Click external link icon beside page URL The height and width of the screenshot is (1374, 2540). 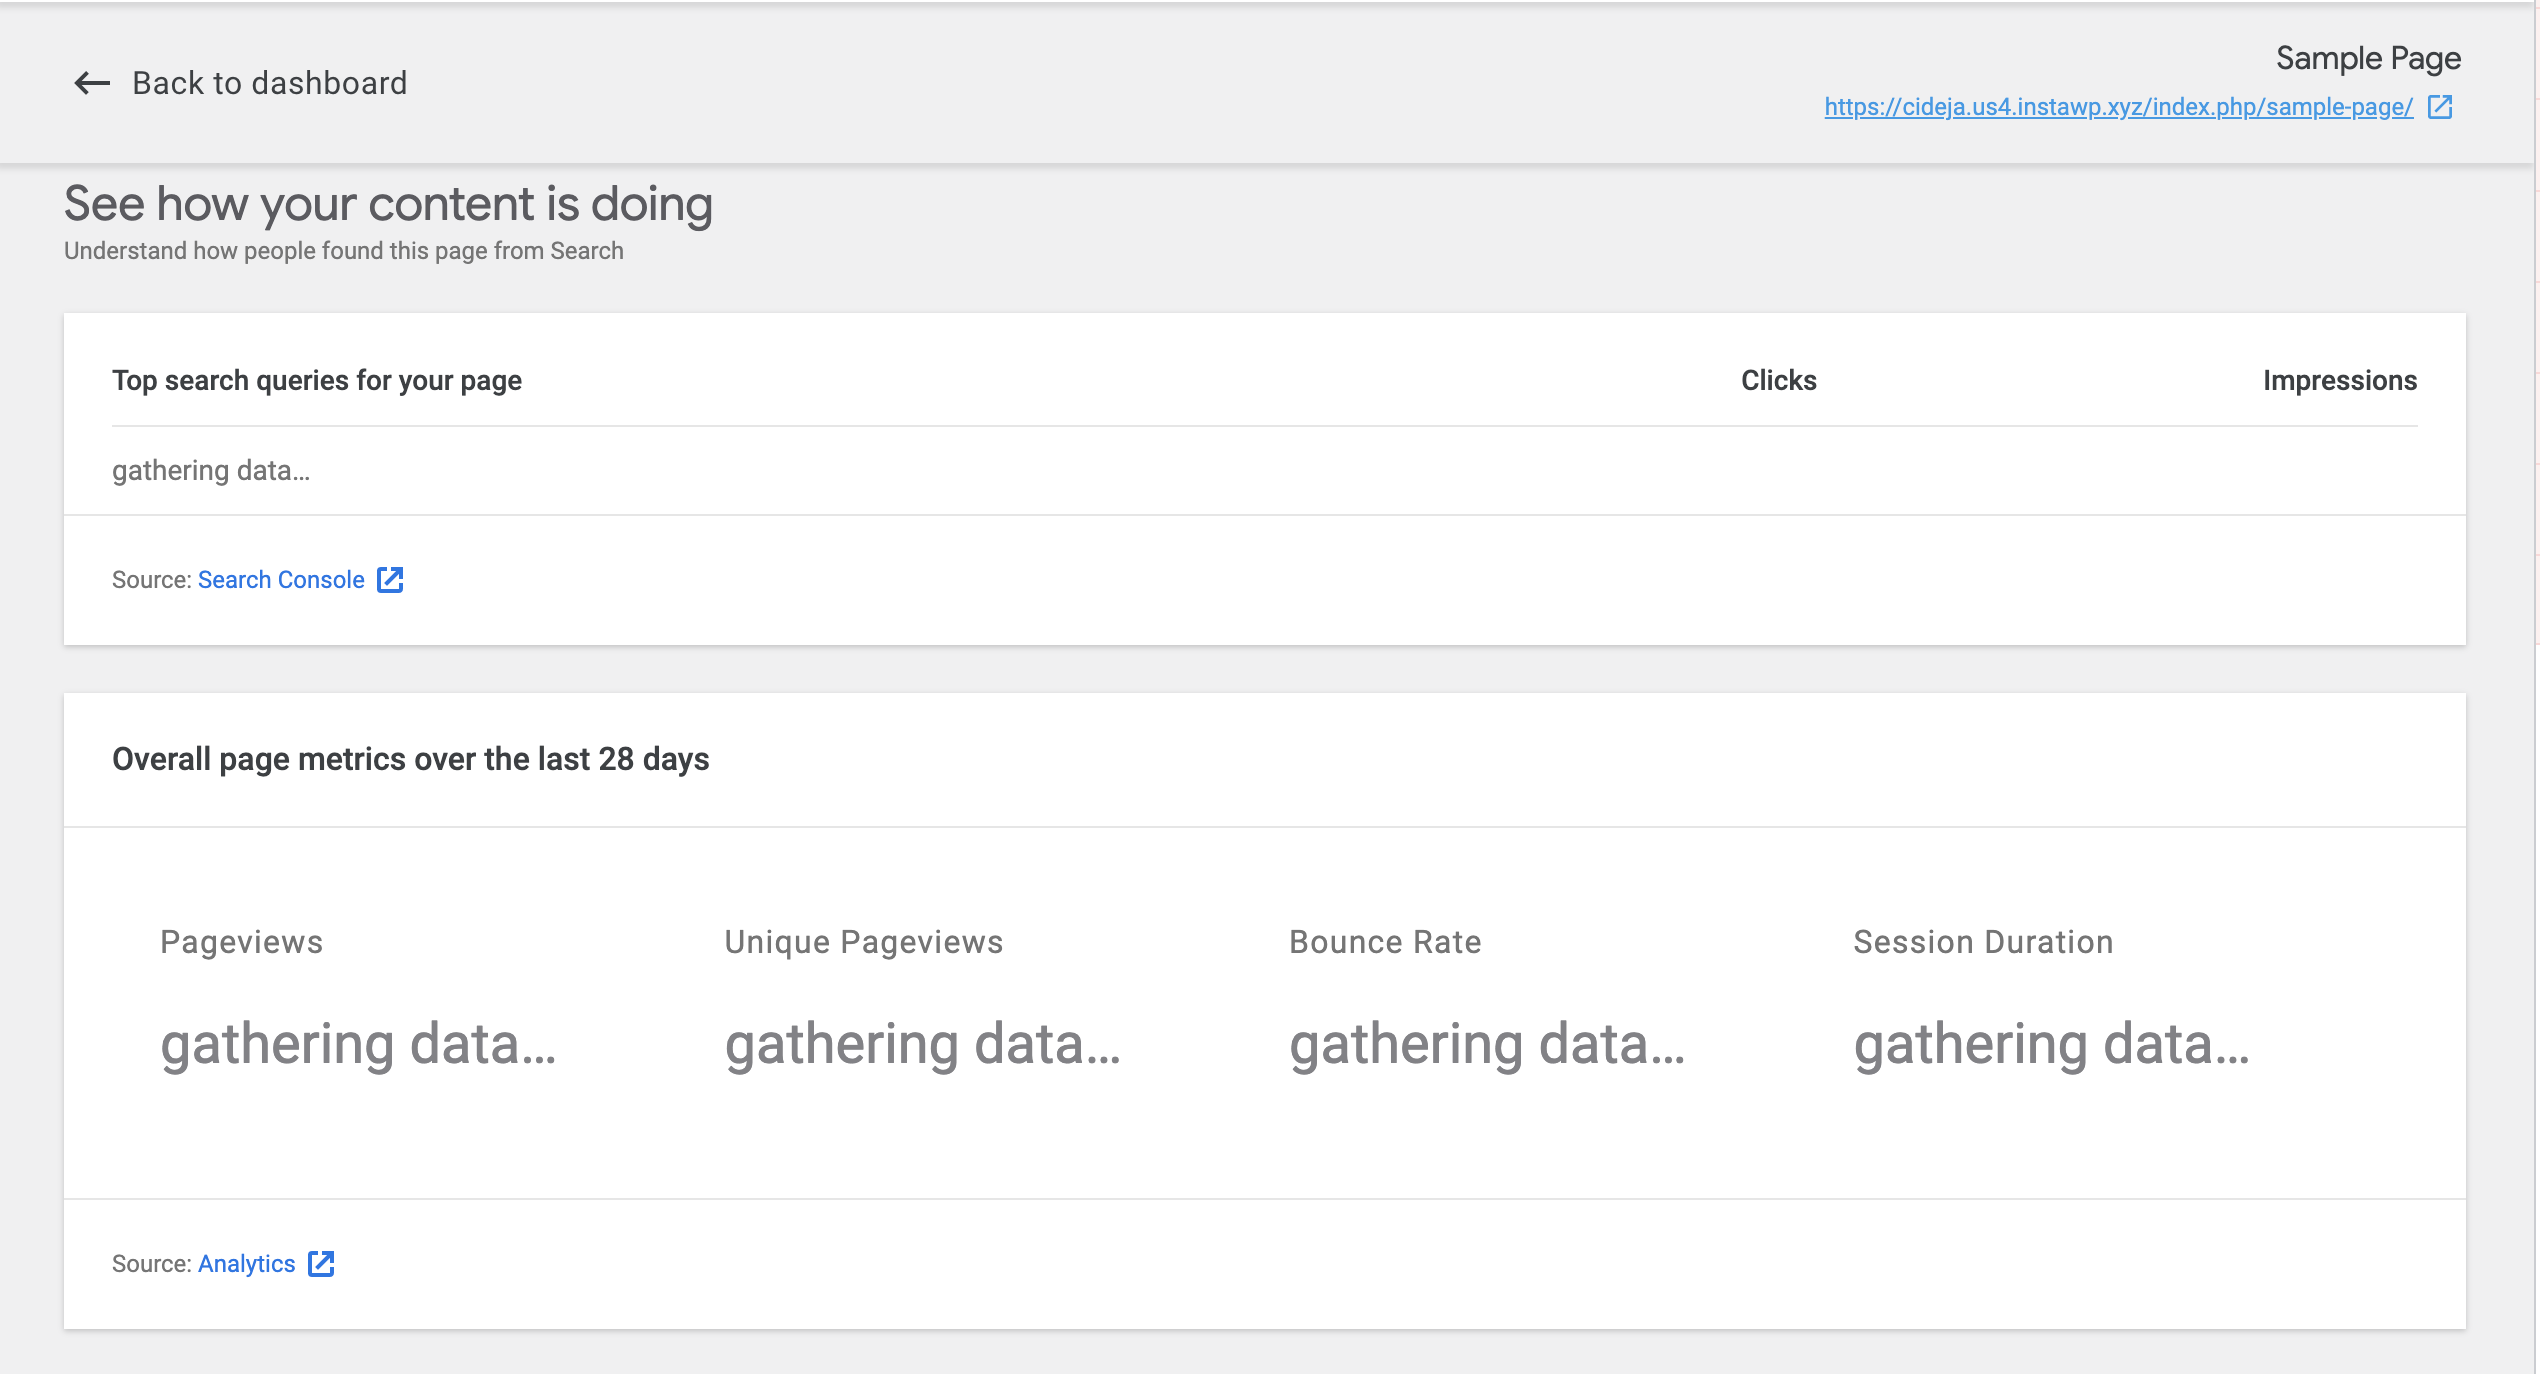(x=2440, y=107)
